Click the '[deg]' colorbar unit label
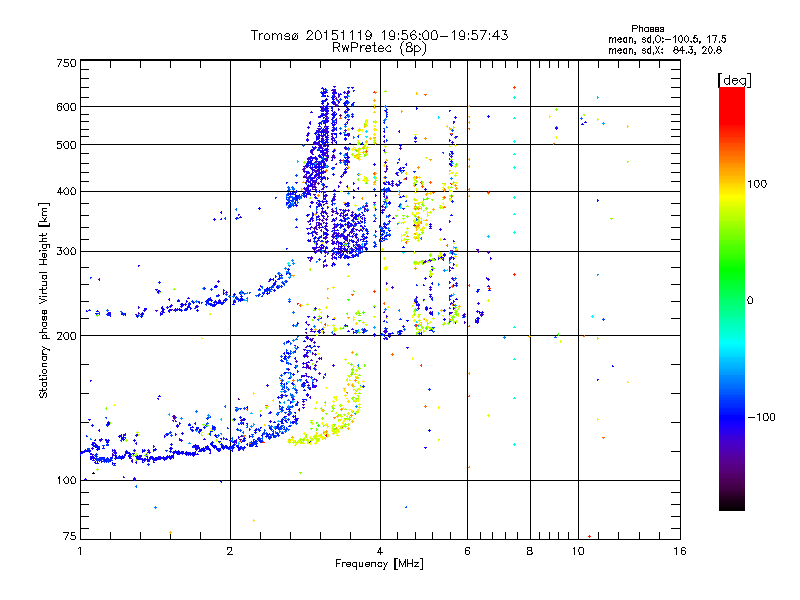The width and height of the screenshot is (800, 600). 734,80
